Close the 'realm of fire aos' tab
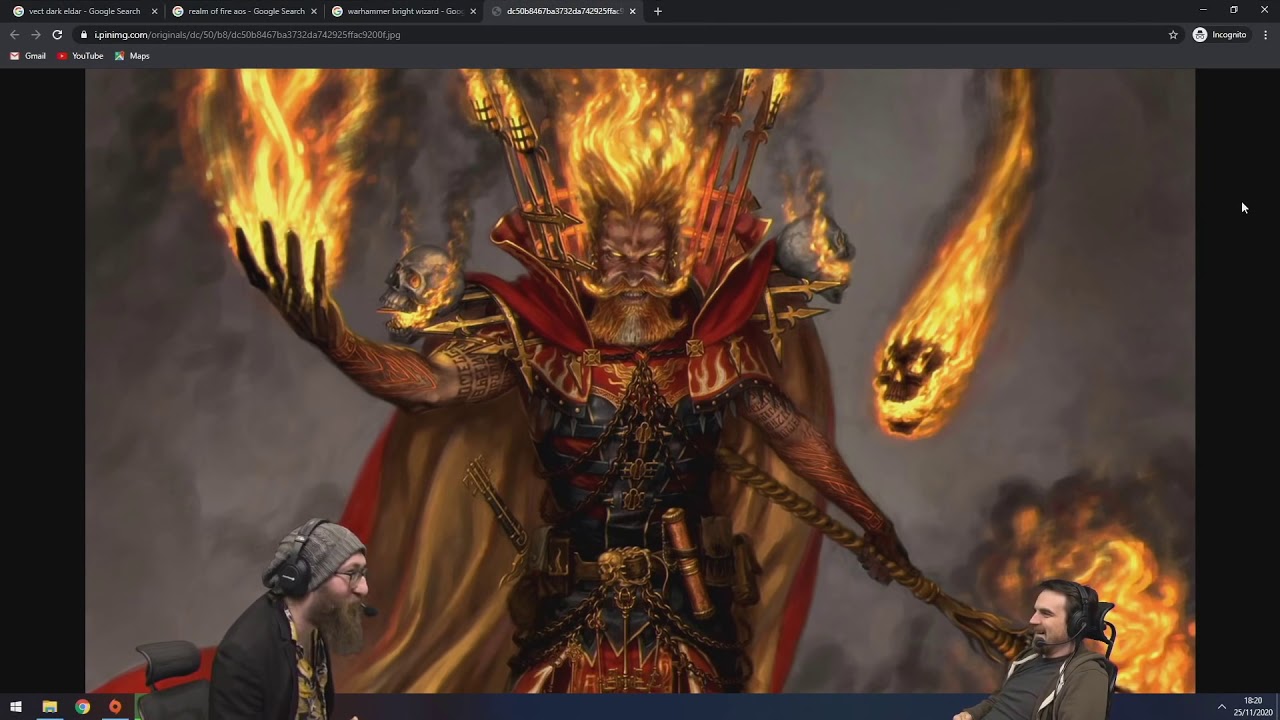 click(314, 11)
